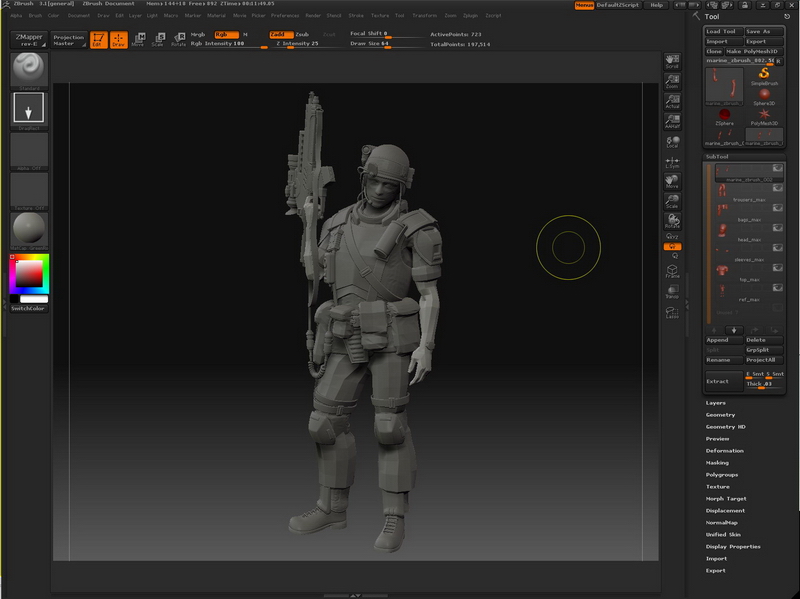Click the right shelf Move view icon

point(672,182)
